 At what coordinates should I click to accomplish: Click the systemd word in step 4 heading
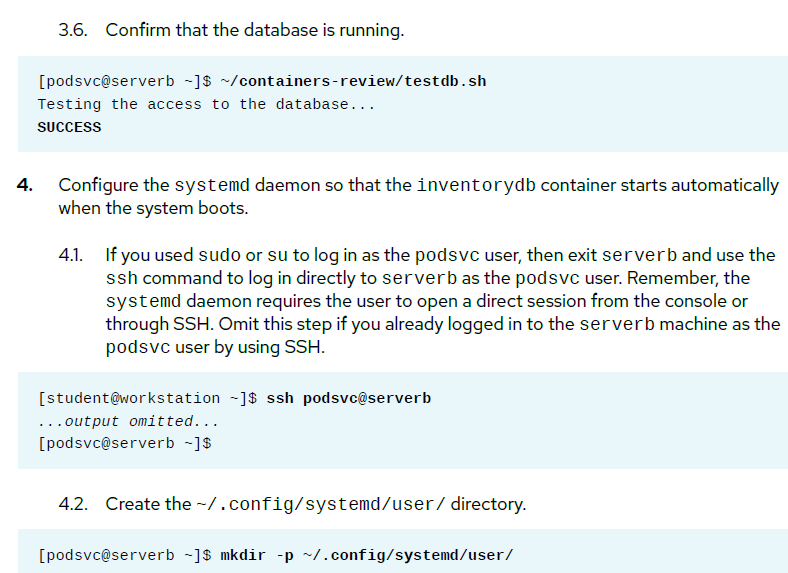click(x=212, y=185)
